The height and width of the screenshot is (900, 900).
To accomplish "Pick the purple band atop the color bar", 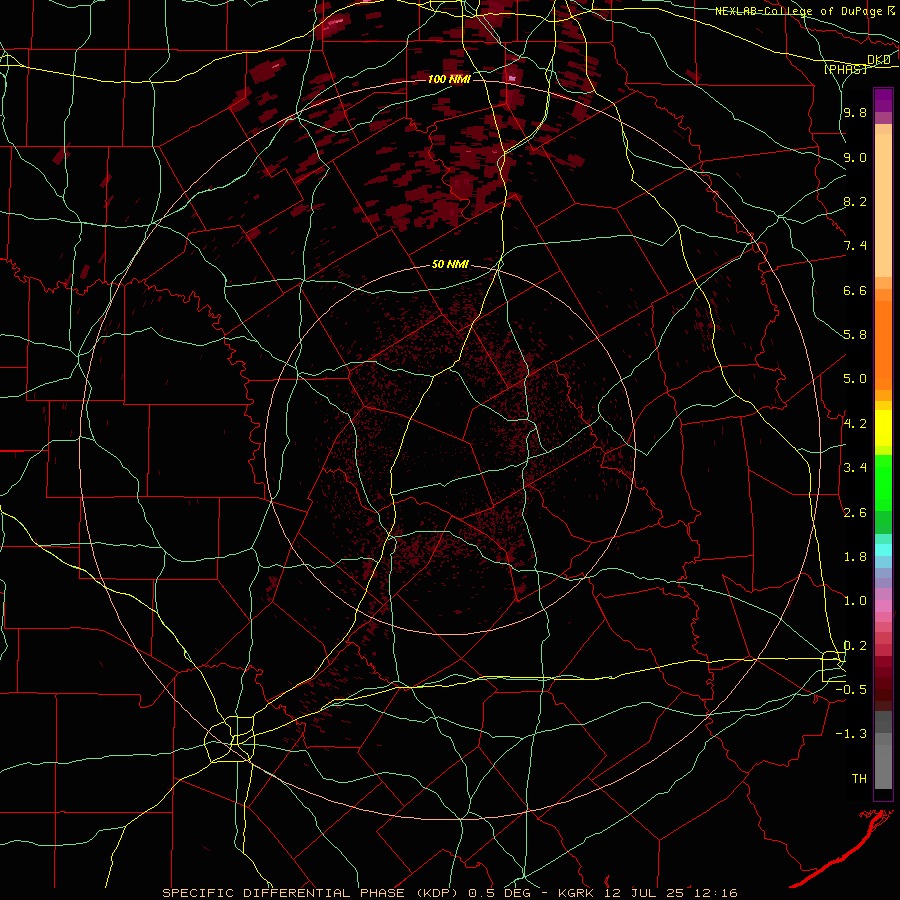I will point(883,100).
